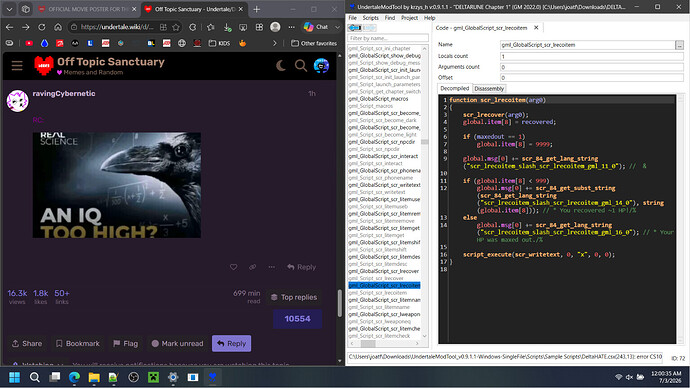Open the File menu in UndertaleModTool
Screen dimensions: 690x388
tap(352, 18)
